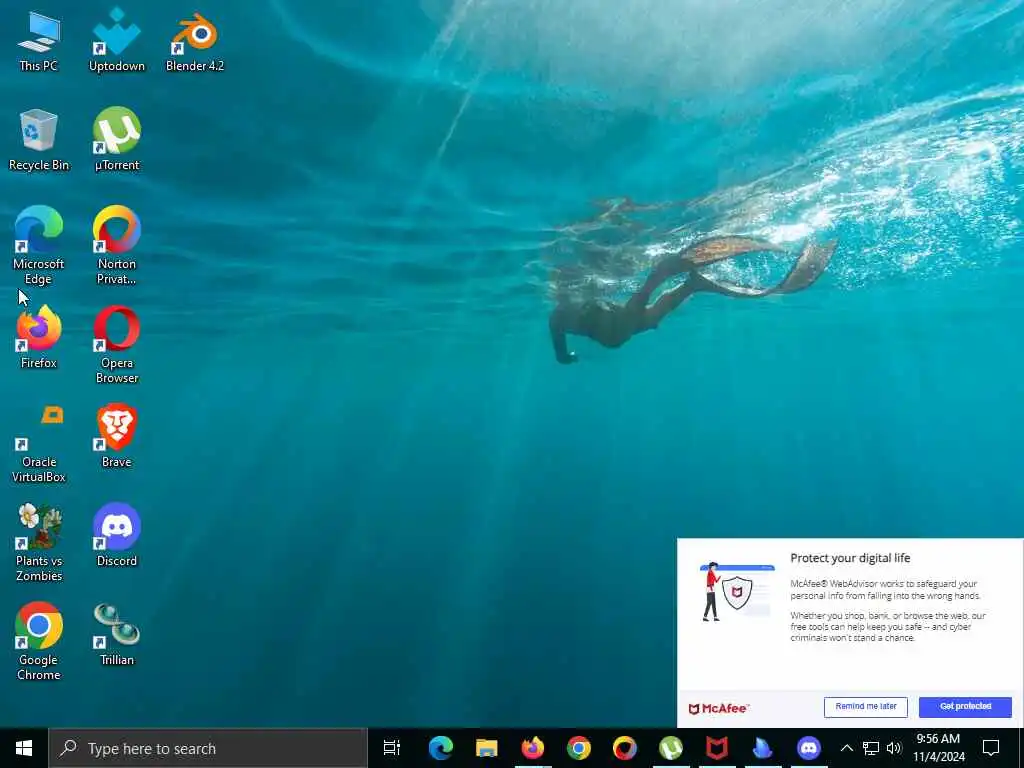
Task: Open the blue flame app on taskbar
Action: click(x=762, y=748)
